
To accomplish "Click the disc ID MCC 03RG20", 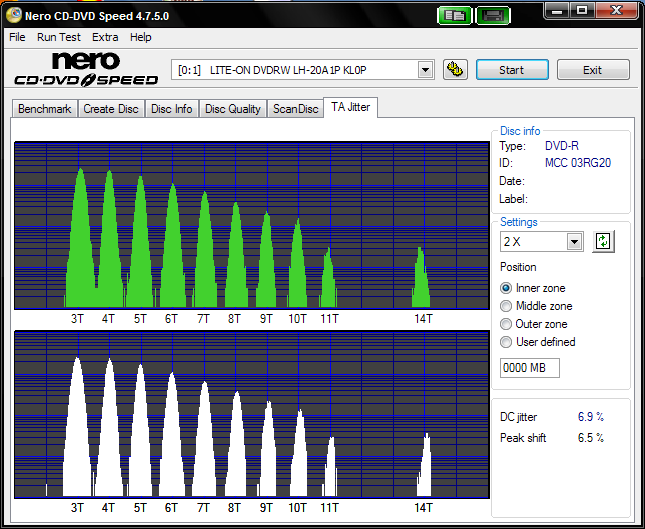I will (x=578, y=163).
